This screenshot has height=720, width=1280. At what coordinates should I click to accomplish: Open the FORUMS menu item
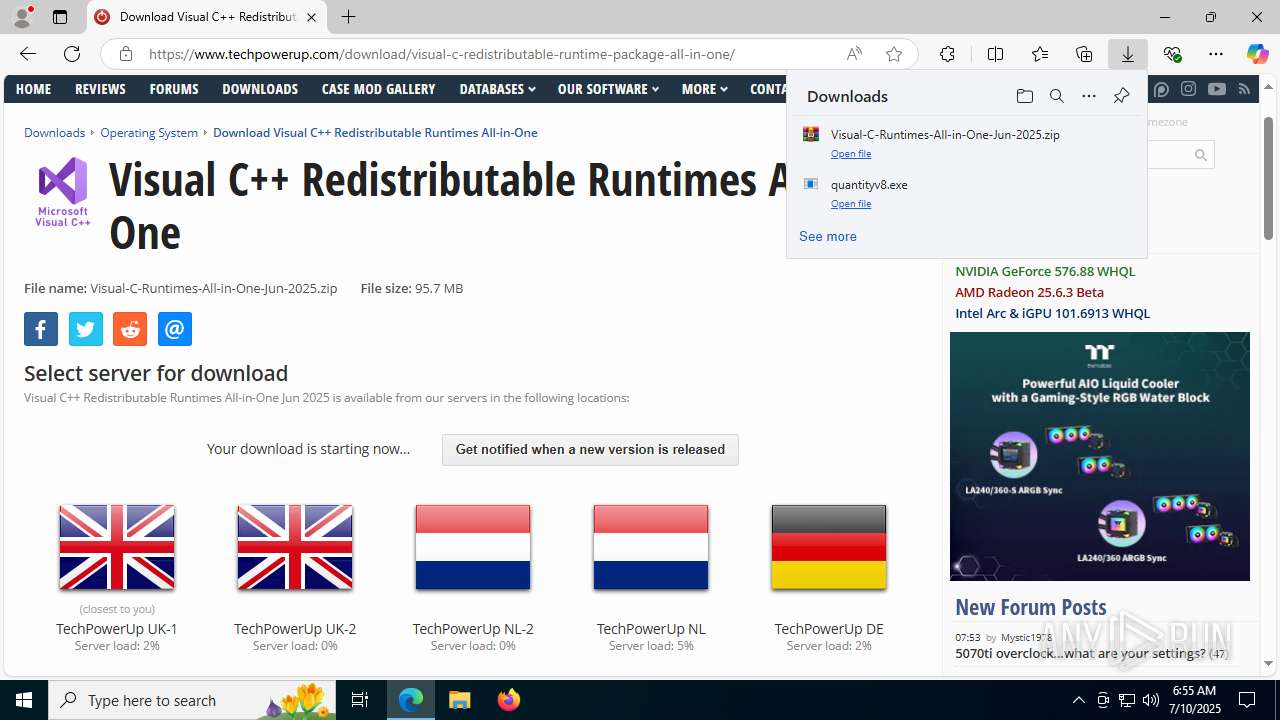(174, 89)
